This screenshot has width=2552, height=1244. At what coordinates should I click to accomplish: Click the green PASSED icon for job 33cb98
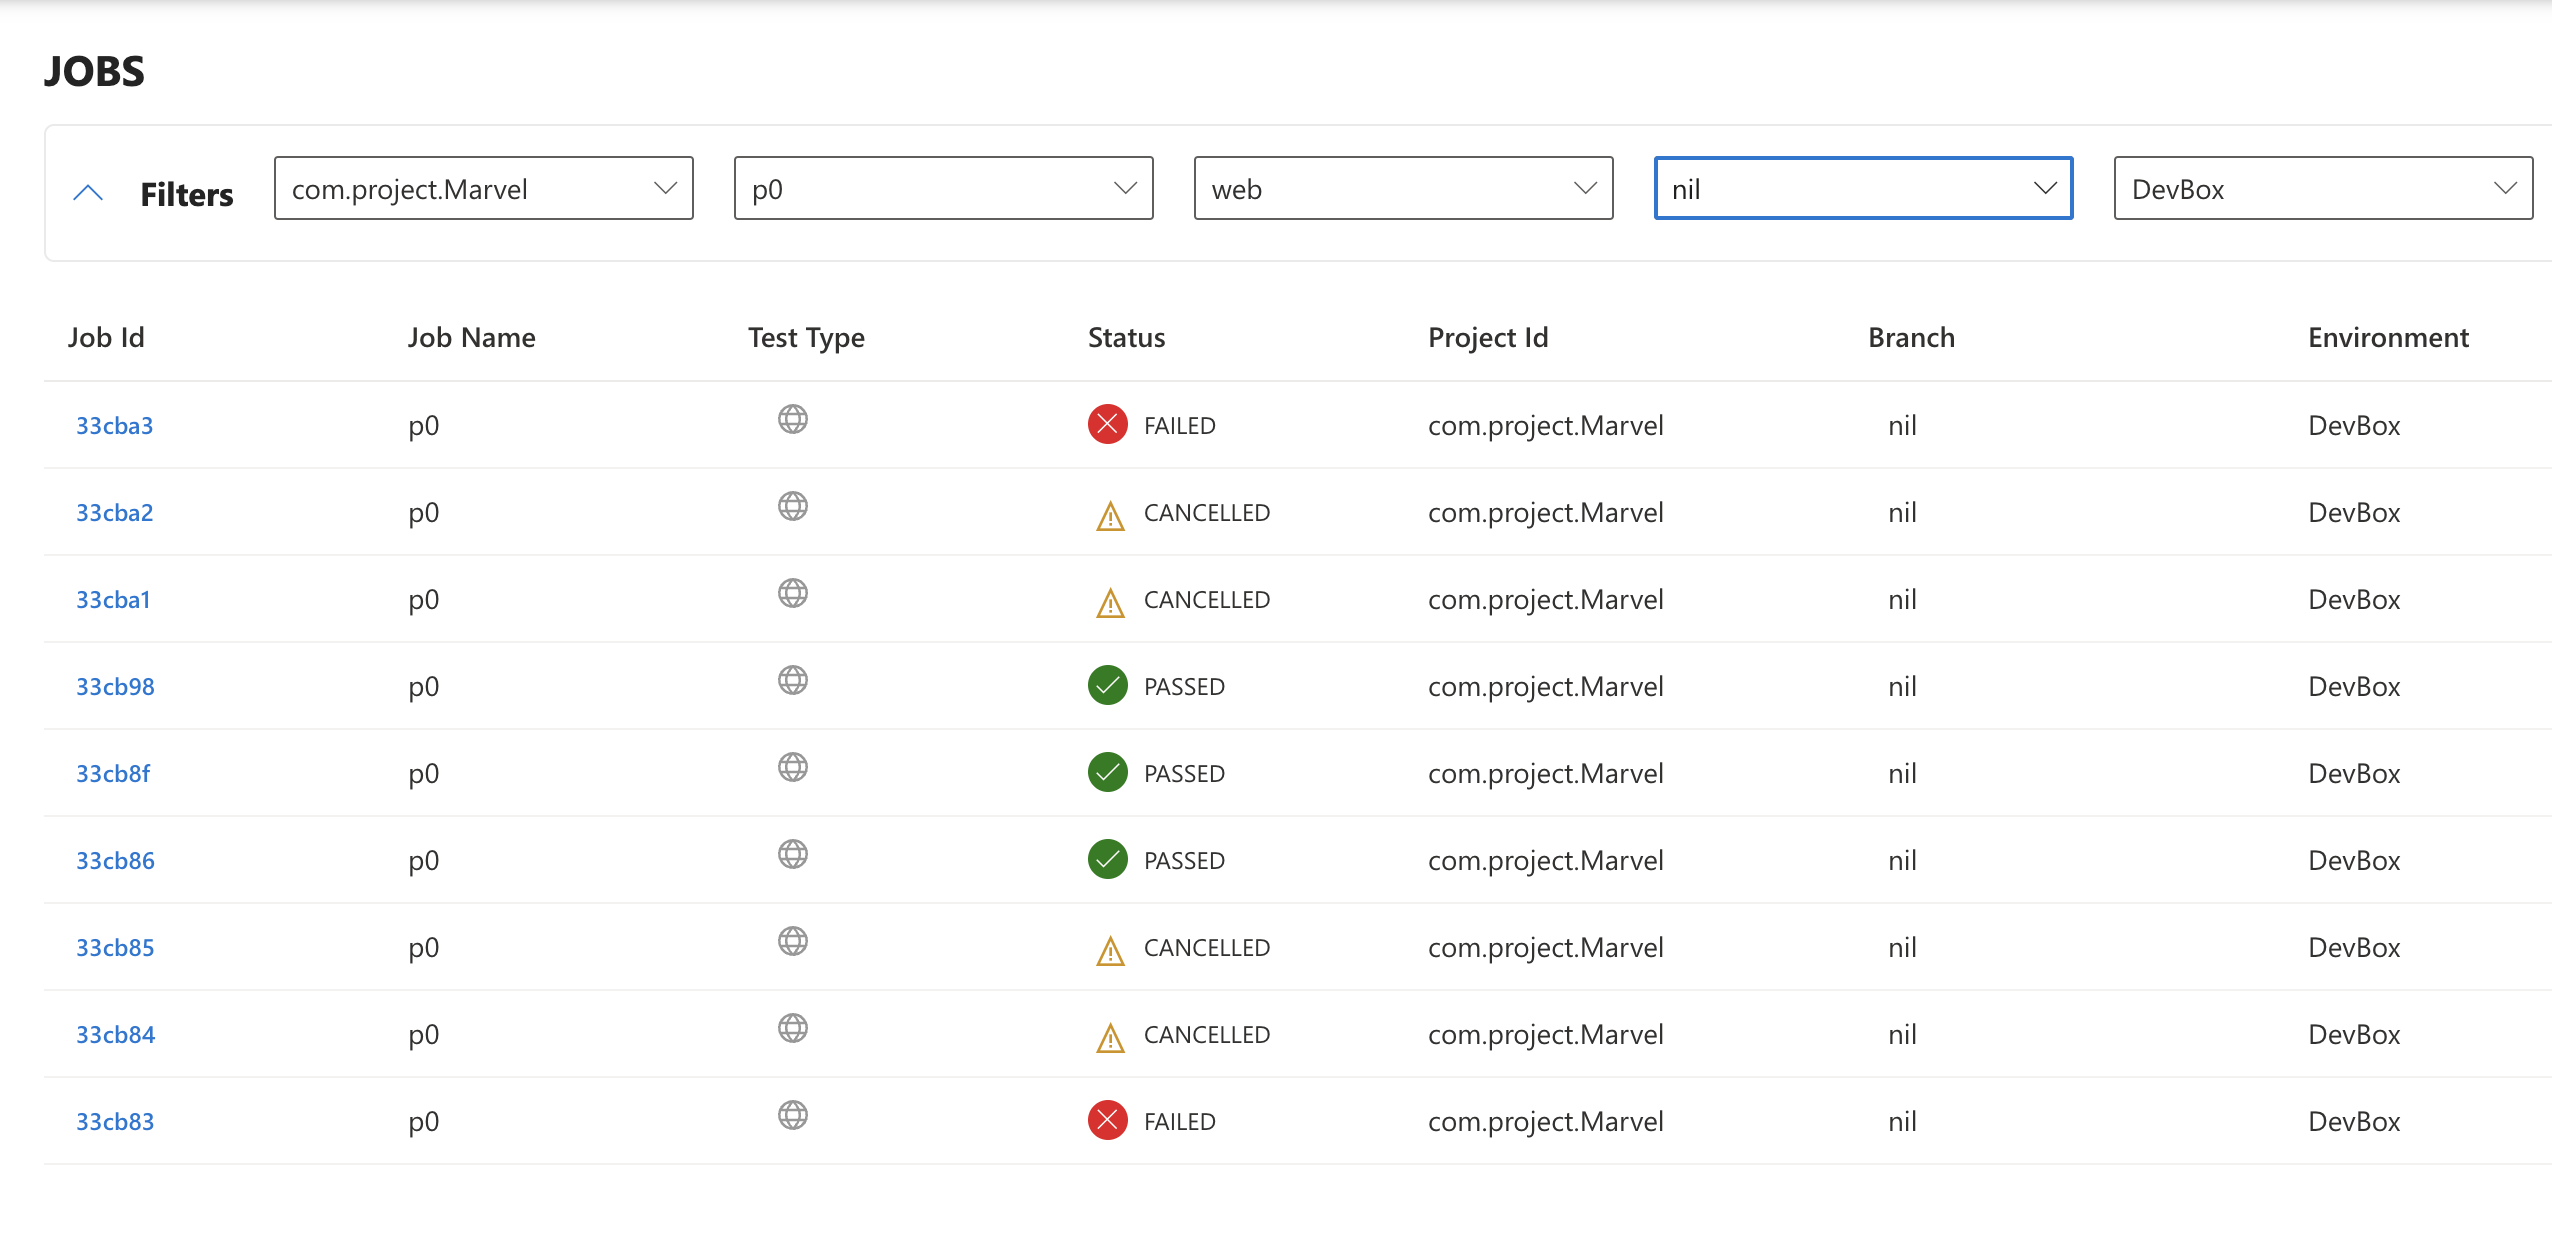(x=1107, y=686)
